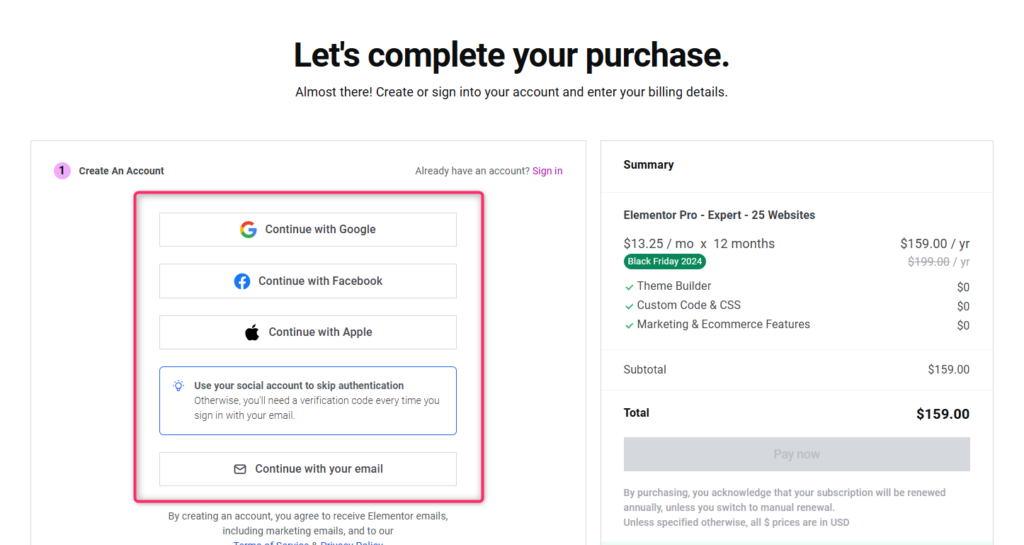Continue with Google sign-up
The height and width of the screenshot is (545, 1024).
click(308, 229)
